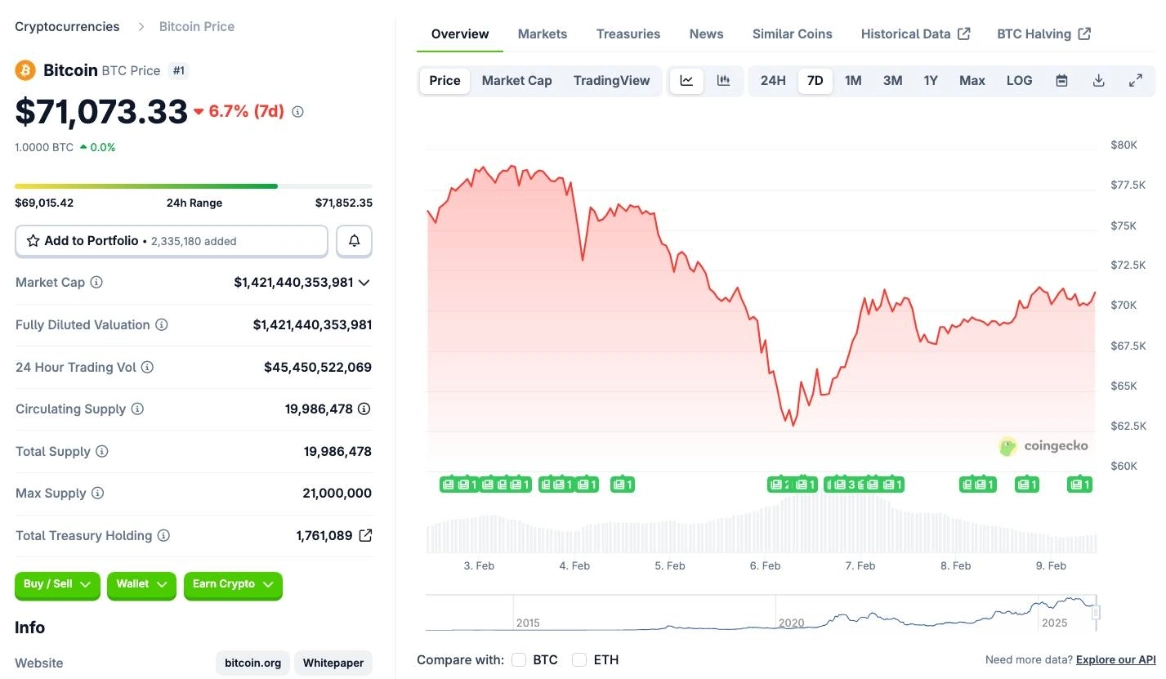Download the chart using the download icon
1166x679 pixels.
pyautogui.click(x=1098, y=80)
